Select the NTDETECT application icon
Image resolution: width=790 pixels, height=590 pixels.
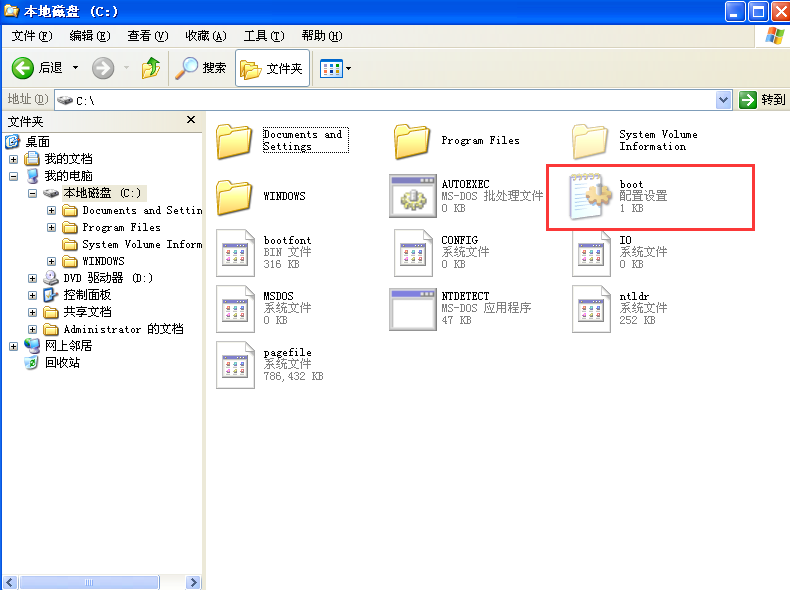click(413, 309)
